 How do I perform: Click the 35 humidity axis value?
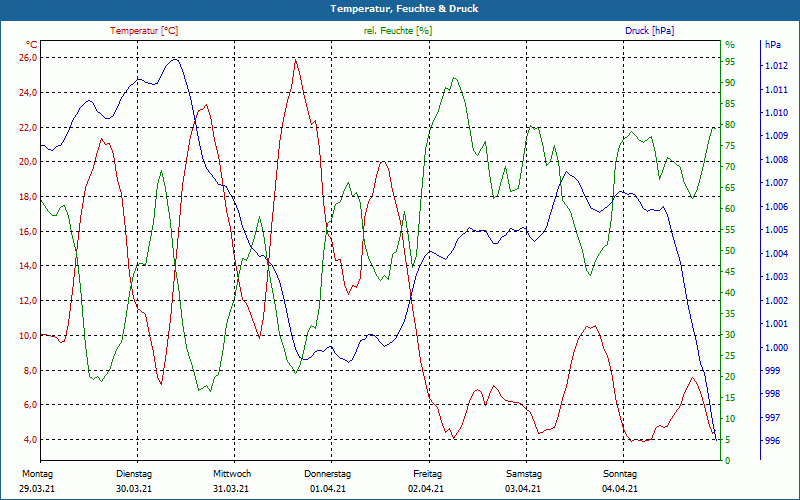point(730,314)
